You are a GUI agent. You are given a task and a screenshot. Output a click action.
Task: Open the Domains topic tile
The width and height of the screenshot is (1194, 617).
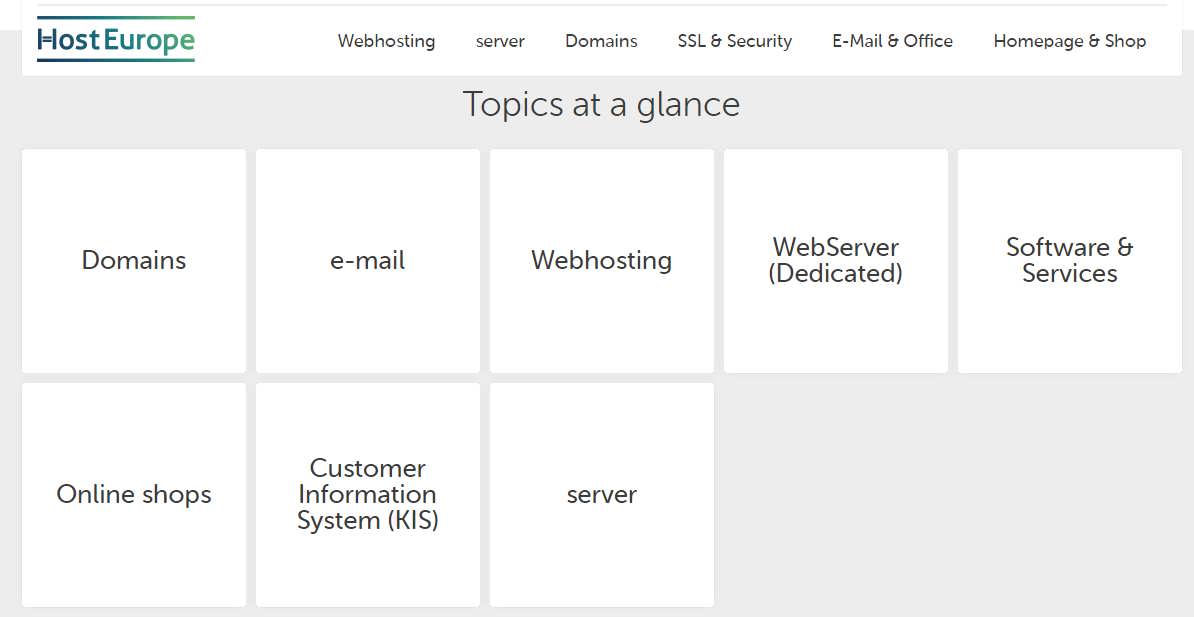(134, 261)
